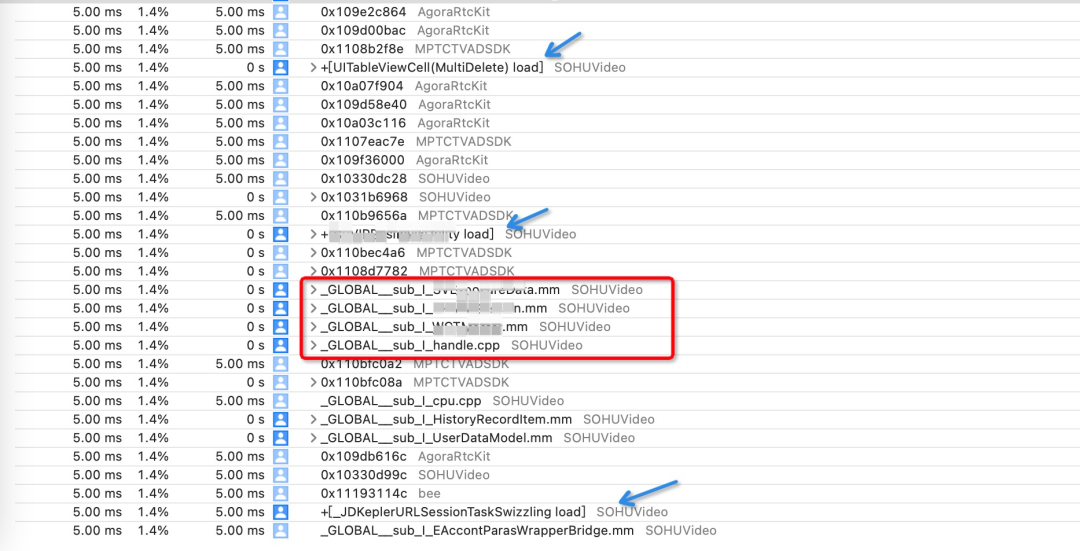This screenshot has height=551, width=1080.
Task: Click the user icon beside 0x109e2c864
Action: pyautogui.click(x=280, y=12)
